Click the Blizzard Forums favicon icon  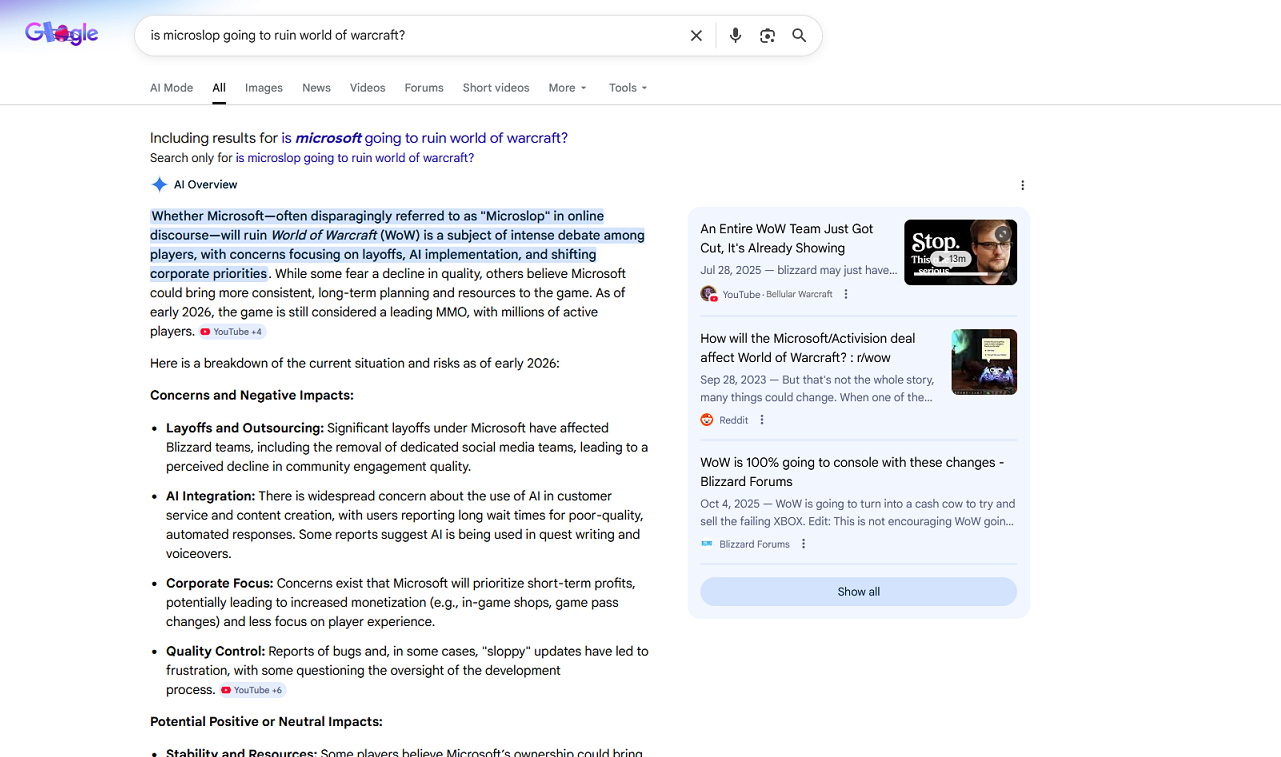point(707,544)
